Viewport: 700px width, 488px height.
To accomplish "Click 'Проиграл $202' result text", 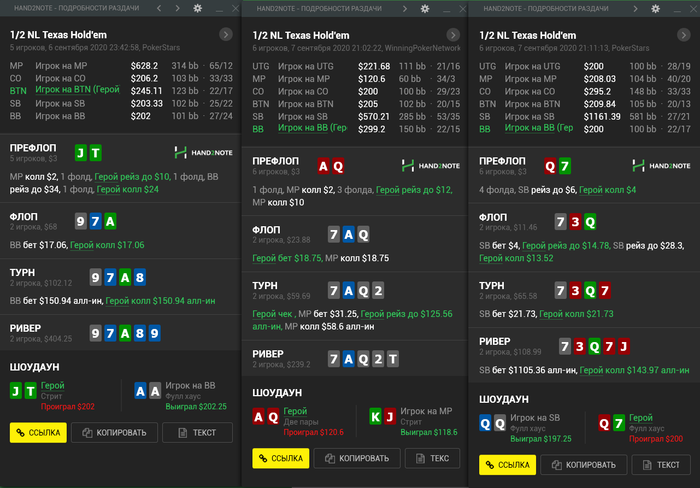I will (67, 407).
